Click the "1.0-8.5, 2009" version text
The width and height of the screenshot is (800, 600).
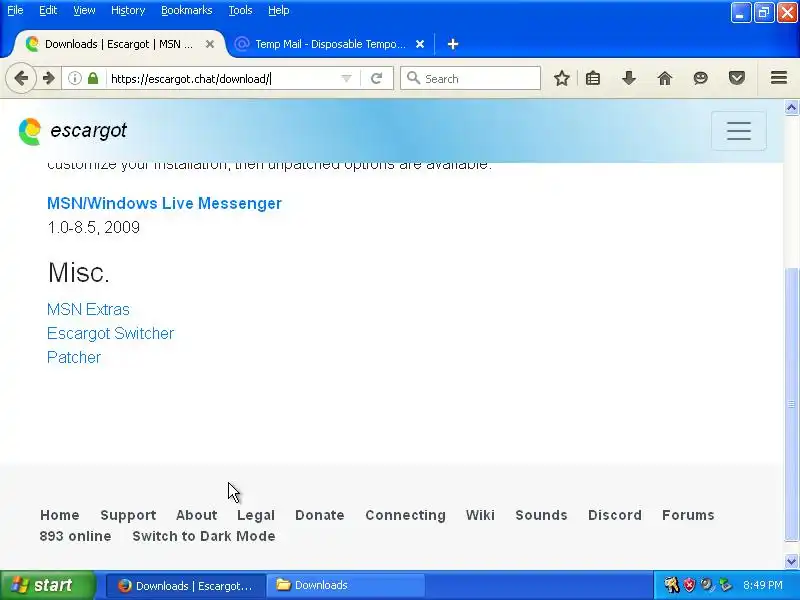pos(93,227)
